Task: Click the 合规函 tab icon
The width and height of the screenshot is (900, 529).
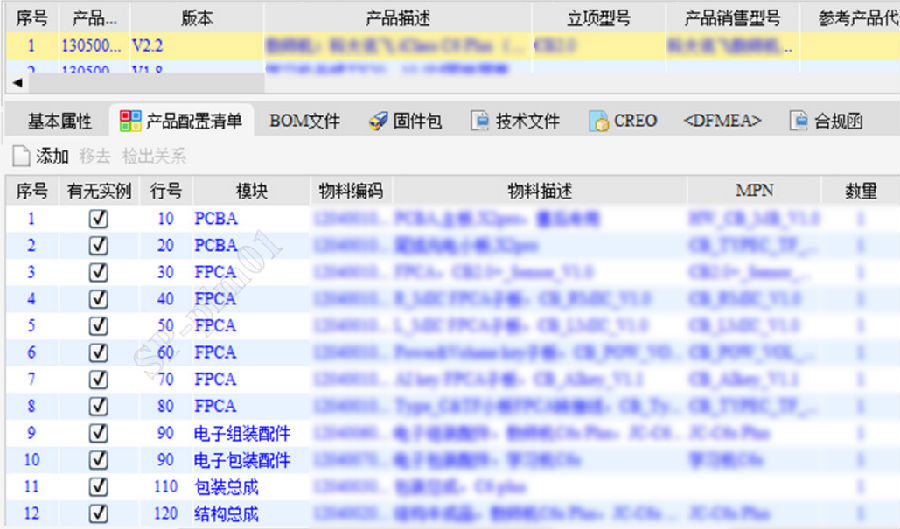Action: tap(798, 121)
